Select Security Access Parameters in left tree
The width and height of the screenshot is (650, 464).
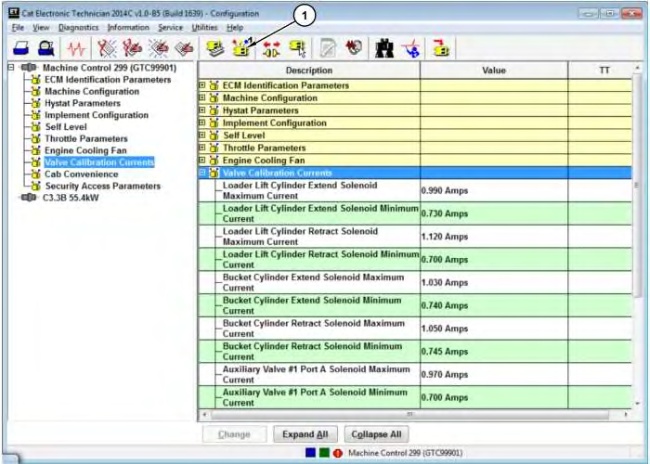click(103, 186)
